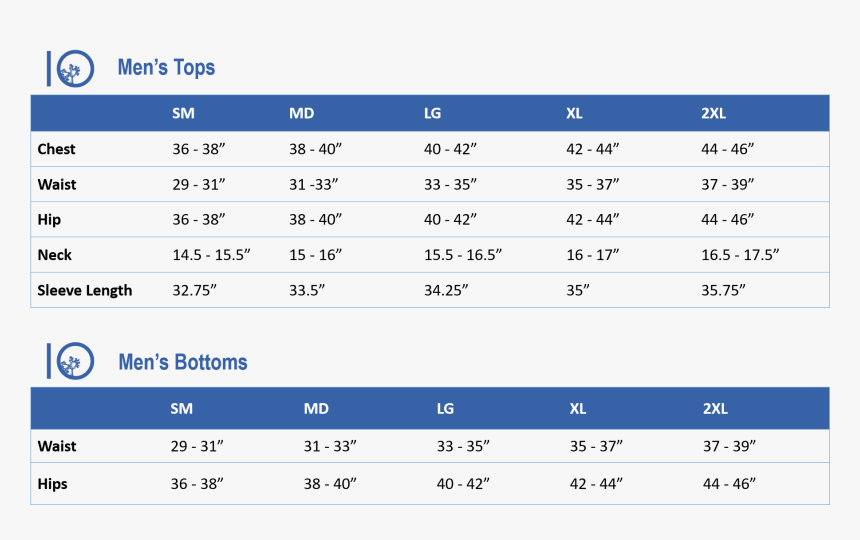Select the Chest row label
Image resolution: width=860 pixels, height=540 pixels.
coord(56,149)
